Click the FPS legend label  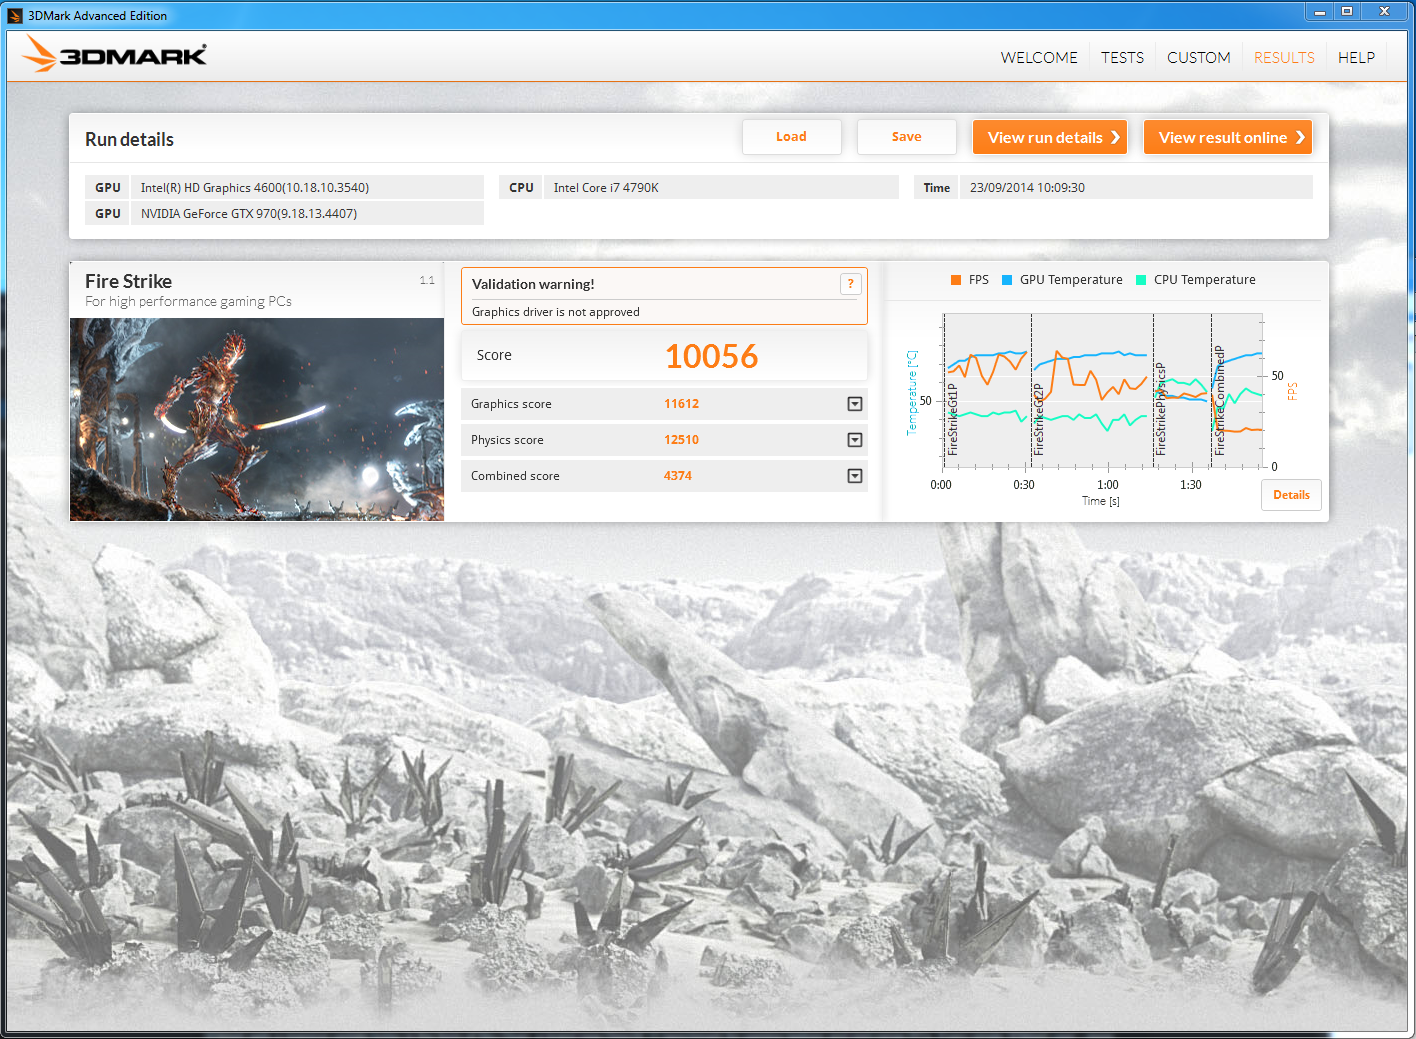pos(978,280)
